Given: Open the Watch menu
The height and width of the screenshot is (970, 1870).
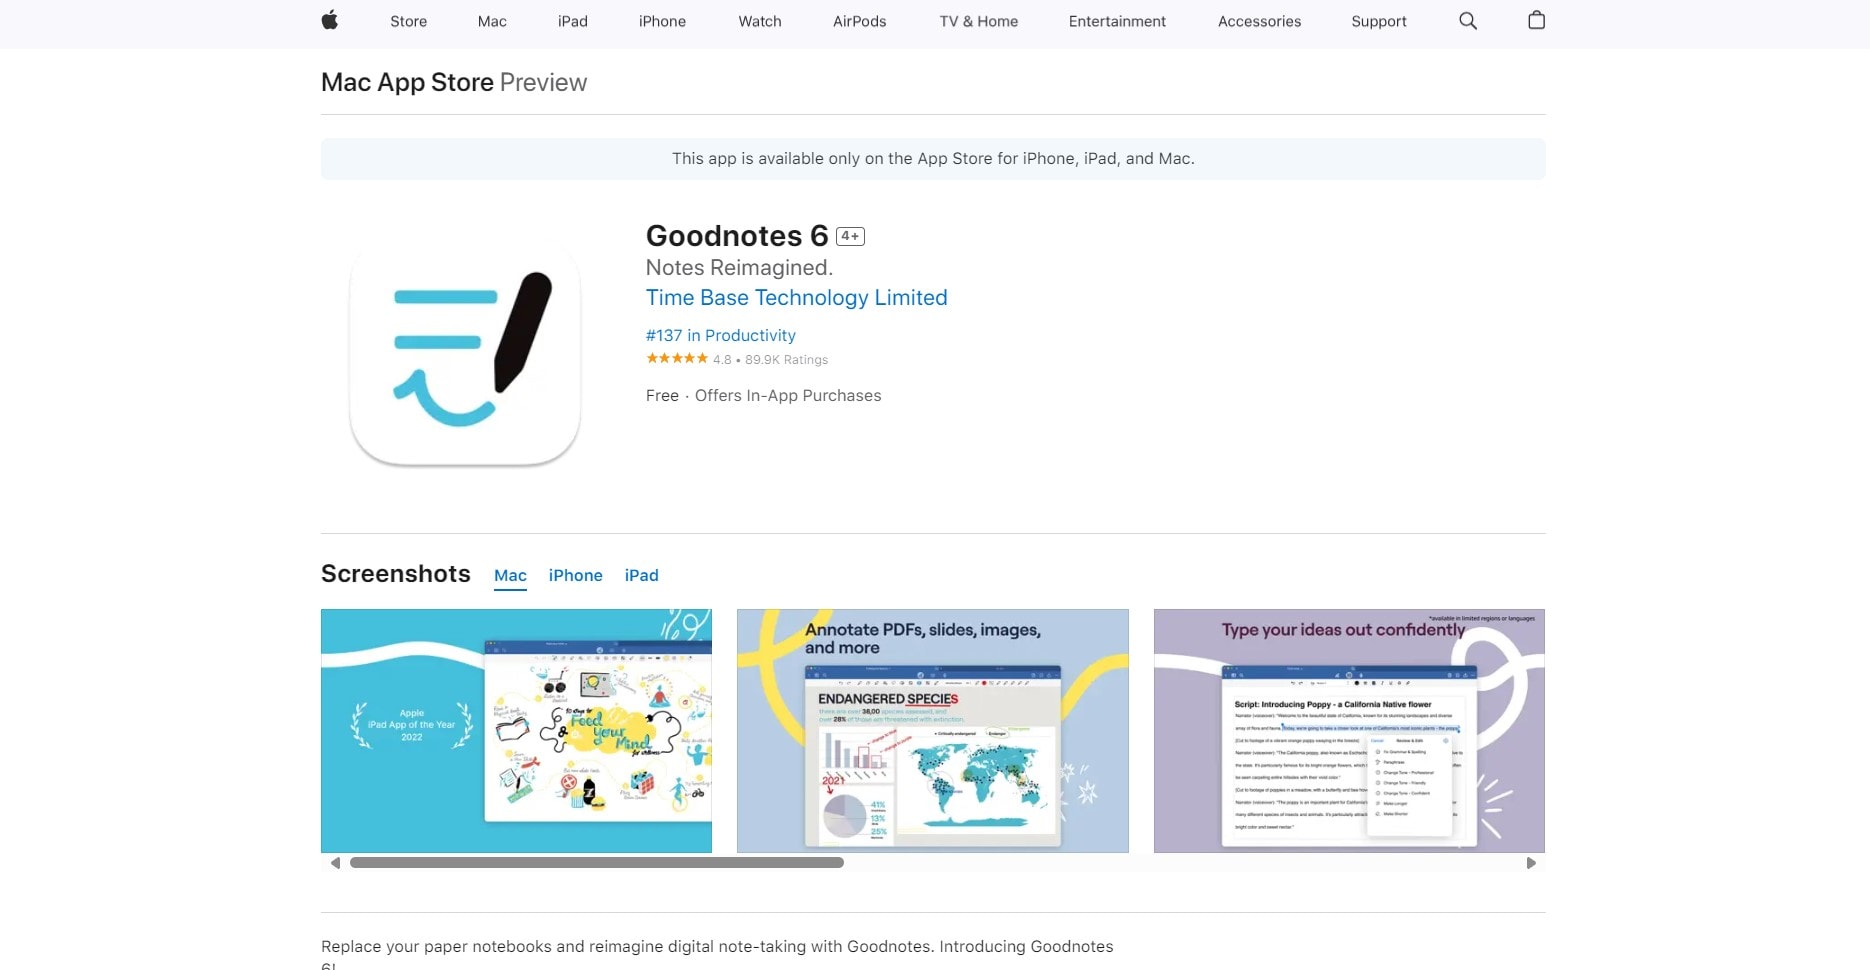Looking at the screenshot, I should pos(760,21).
